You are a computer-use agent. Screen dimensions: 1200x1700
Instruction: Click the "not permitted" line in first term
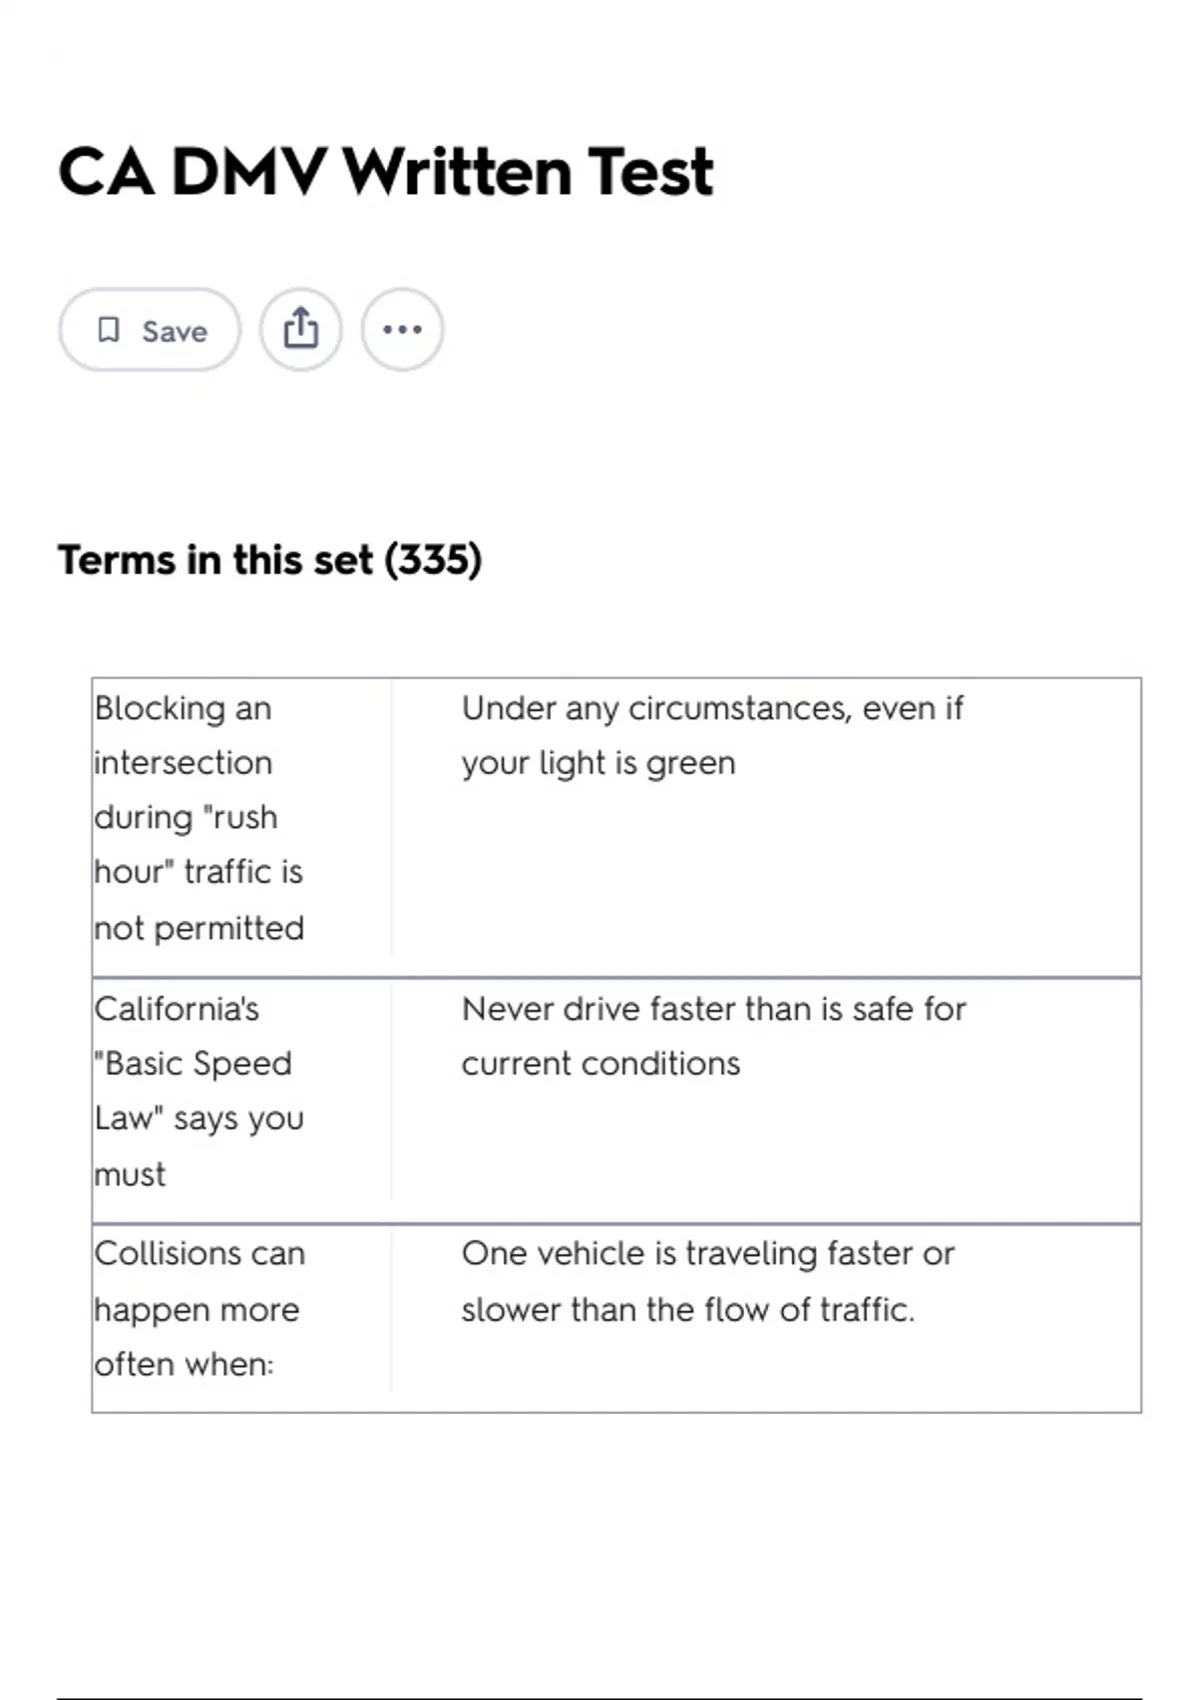[199, 928]
